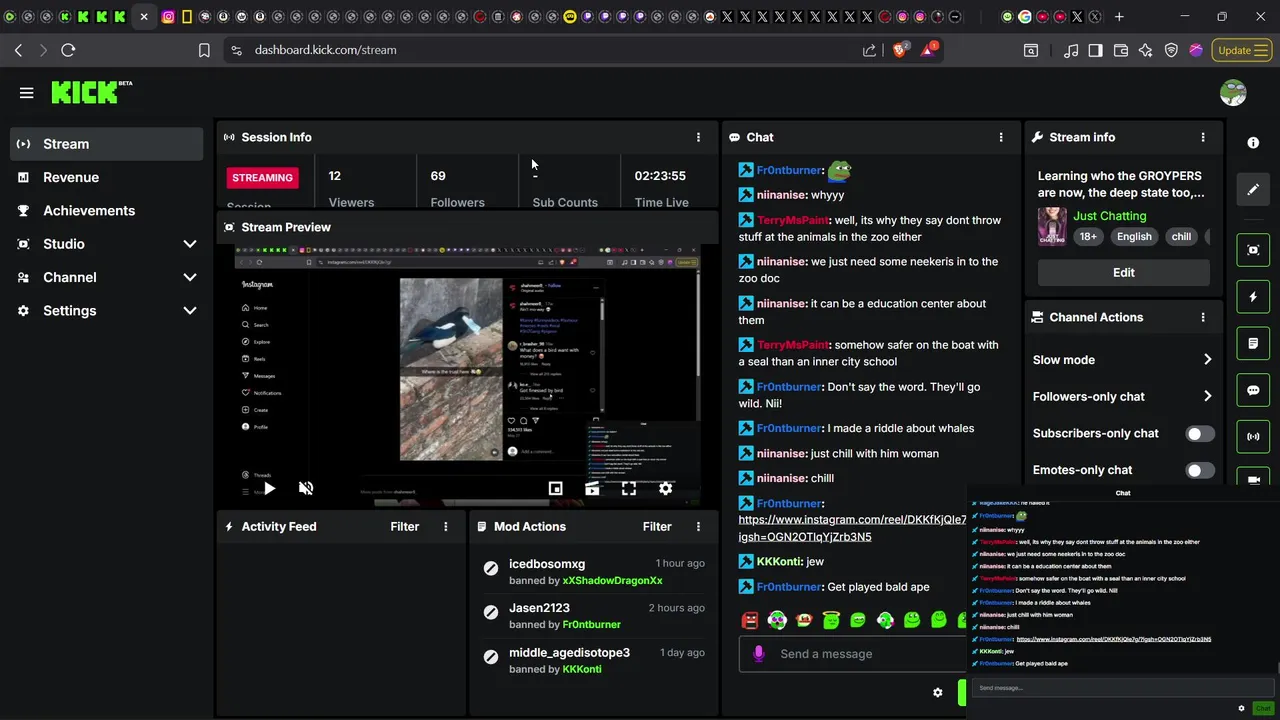Click ban icon beside icedbosomxg
1280x720 pixels.
click(491, 568)
